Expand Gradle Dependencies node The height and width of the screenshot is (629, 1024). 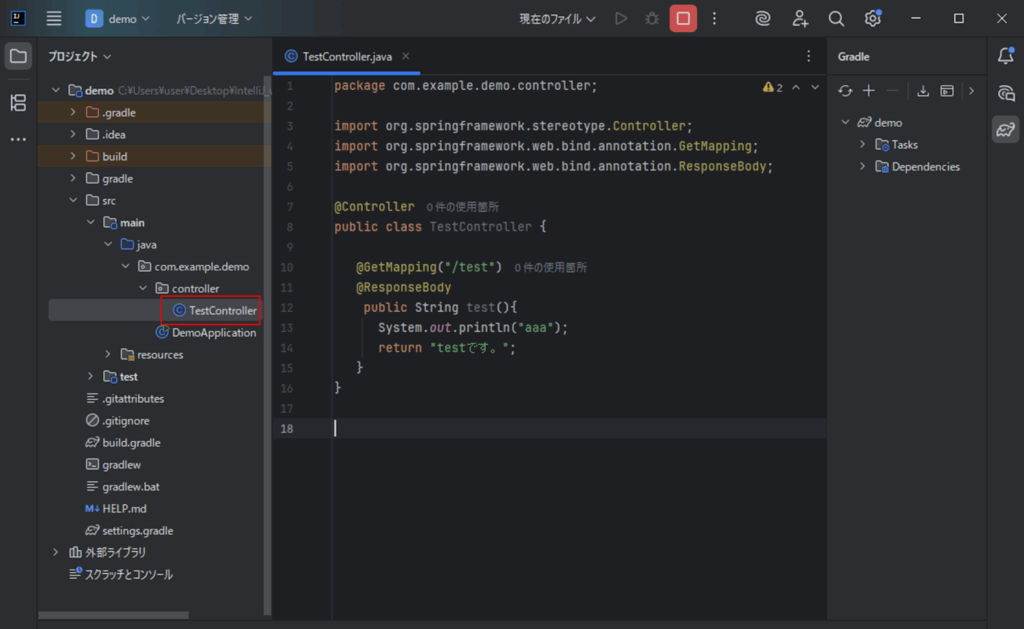(862, 167)
